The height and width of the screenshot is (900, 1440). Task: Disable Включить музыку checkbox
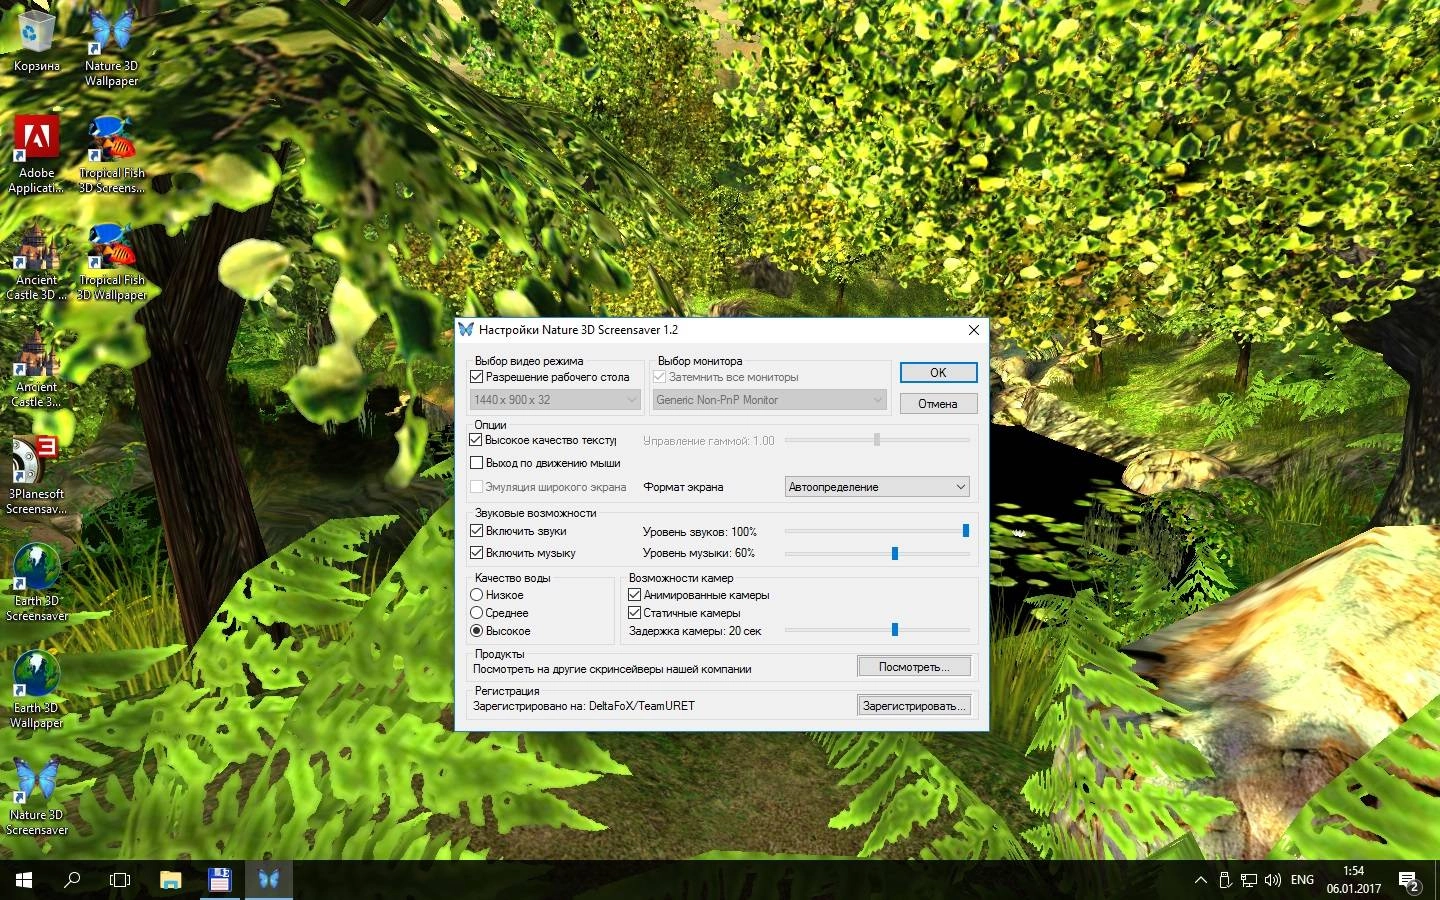477,552
